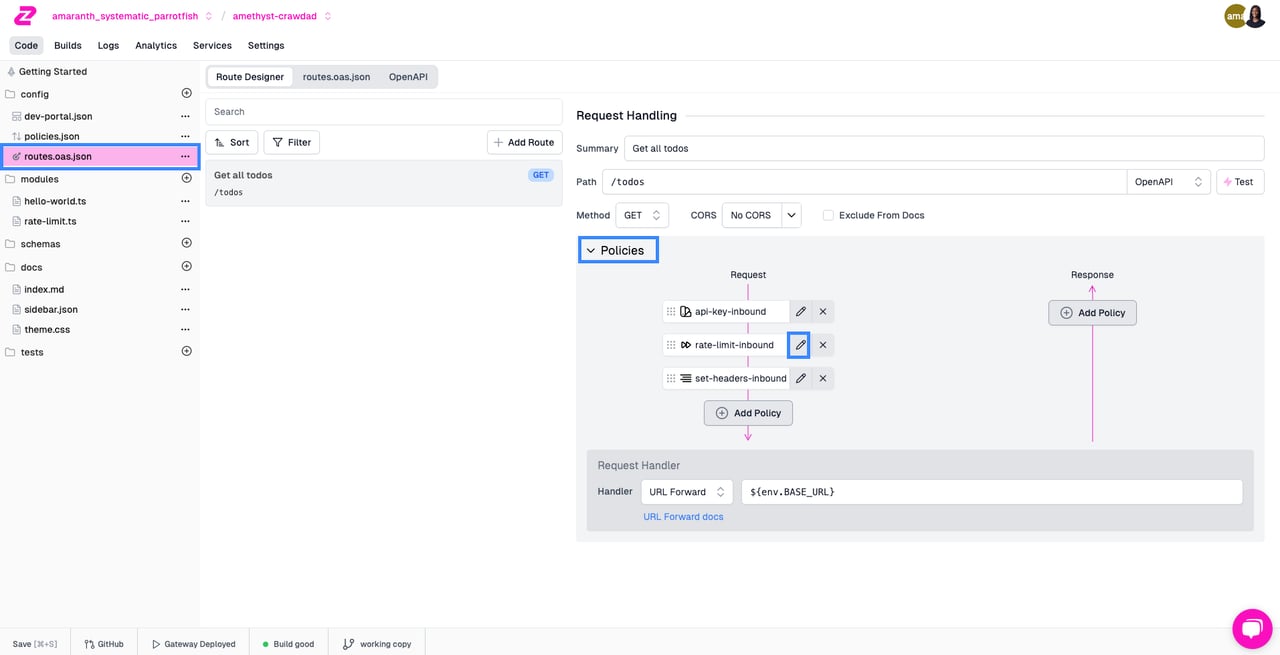Image resolution: width=1280 pixels, height=655 pixels.
Task: Toggle Exclude From Docs checkbox
Action: coord(828,215)
